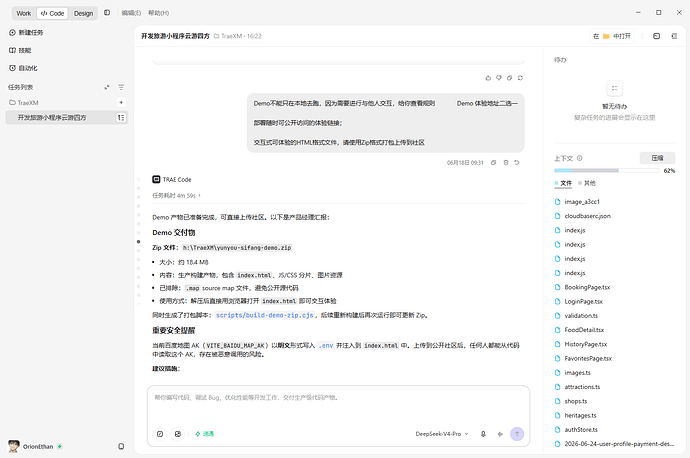Open the 编辑(E) menu
Screen dimensions: 690x458
click(x=131, y=13)
